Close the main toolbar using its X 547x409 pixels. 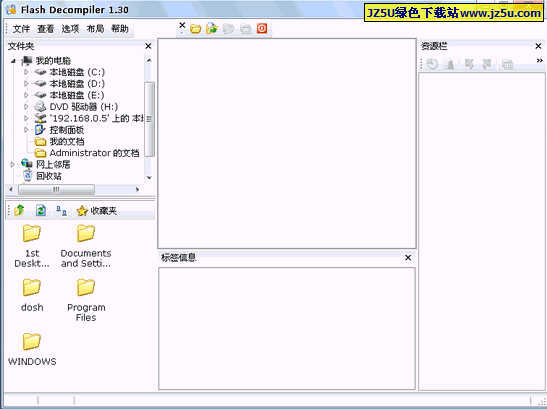(x=182, y=25)
